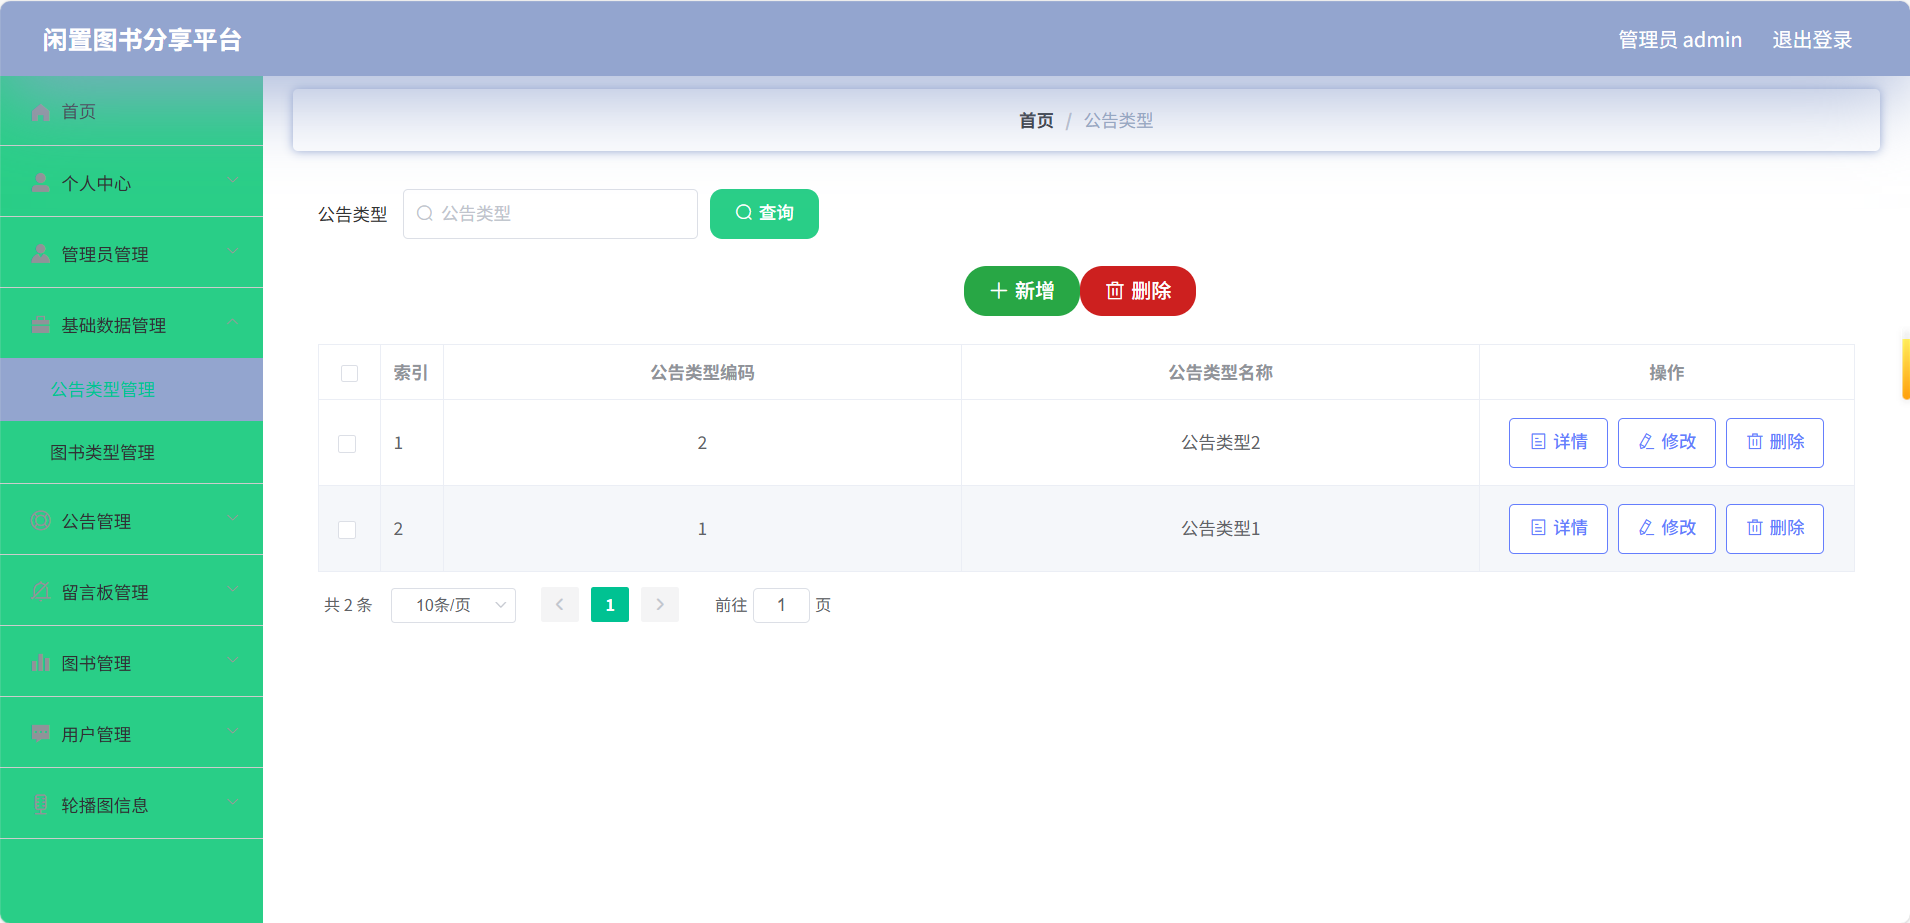
Task: Click the home icon beside 首页 in sidebar
Action: (40, 112)
